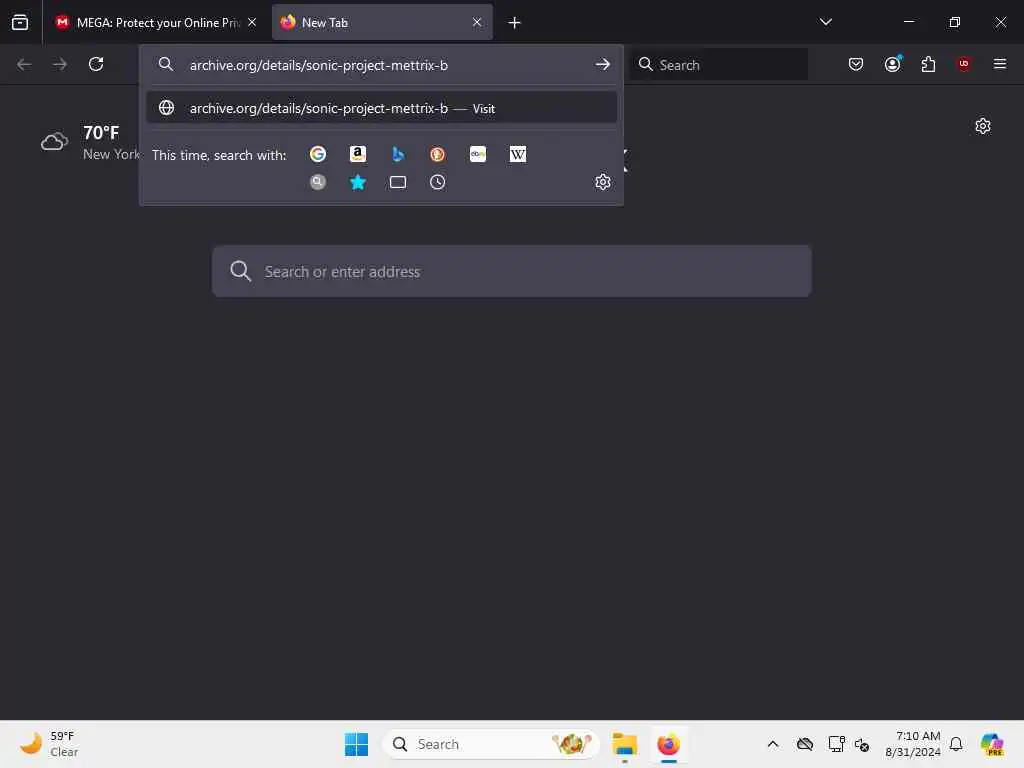This screenshot has height=768, width=1024.
Task: Open the 70°F New York weather widget
Action: pyautogui.click(x=90, y=142)
